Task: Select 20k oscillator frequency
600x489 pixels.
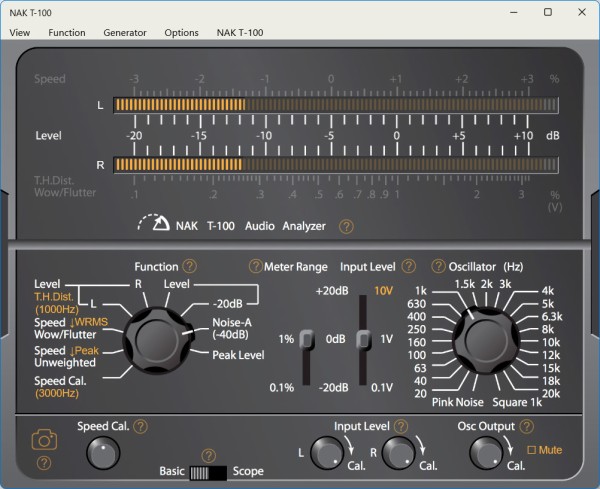Action: pyautogui.click(x=551, y=393)
